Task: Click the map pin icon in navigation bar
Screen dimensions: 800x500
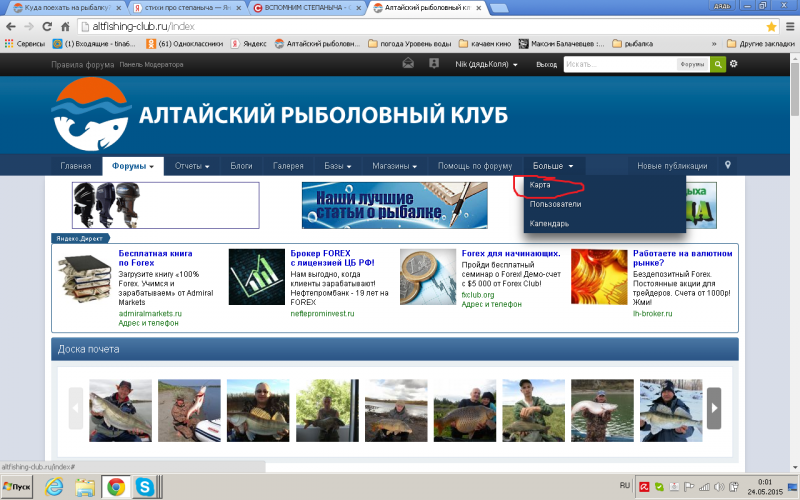Action: click(x=728, y=165)
